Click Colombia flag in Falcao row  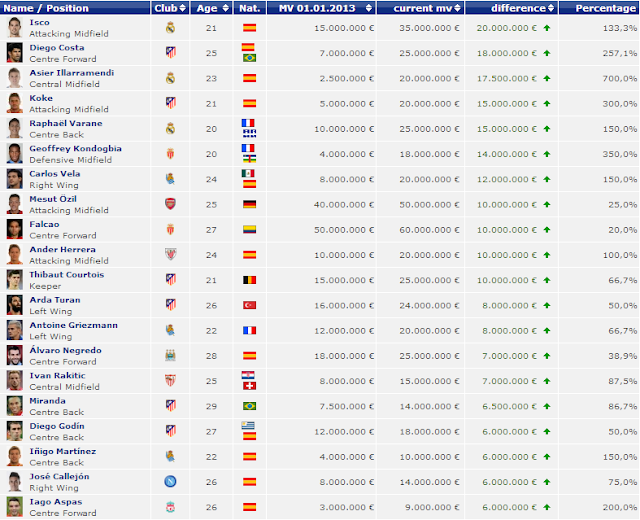249,230
